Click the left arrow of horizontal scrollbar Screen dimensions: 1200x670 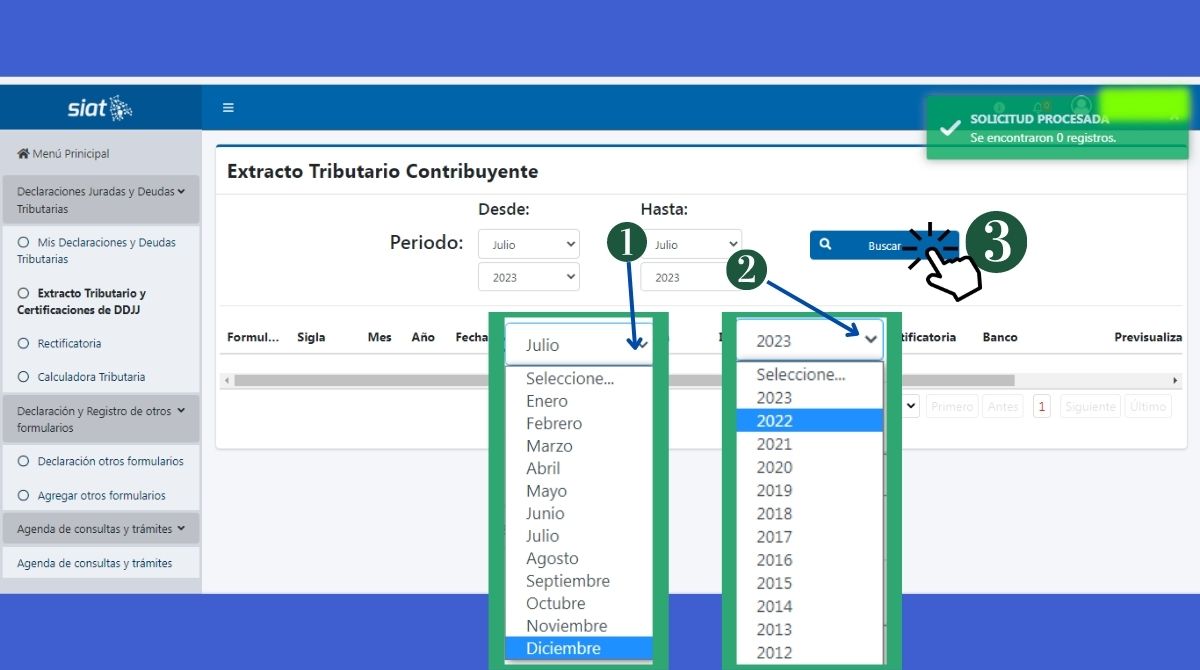coord(226,381)
